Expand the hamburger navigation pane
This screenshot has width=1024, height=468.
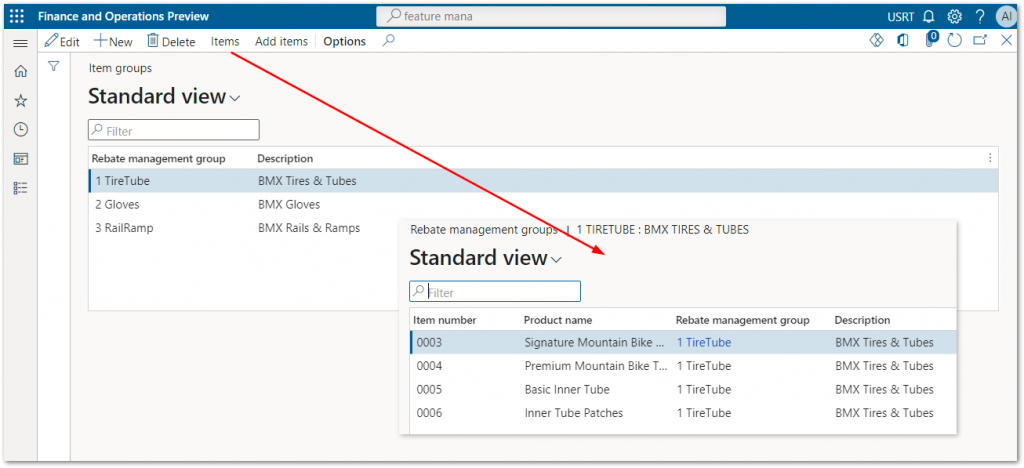[20, 43]
